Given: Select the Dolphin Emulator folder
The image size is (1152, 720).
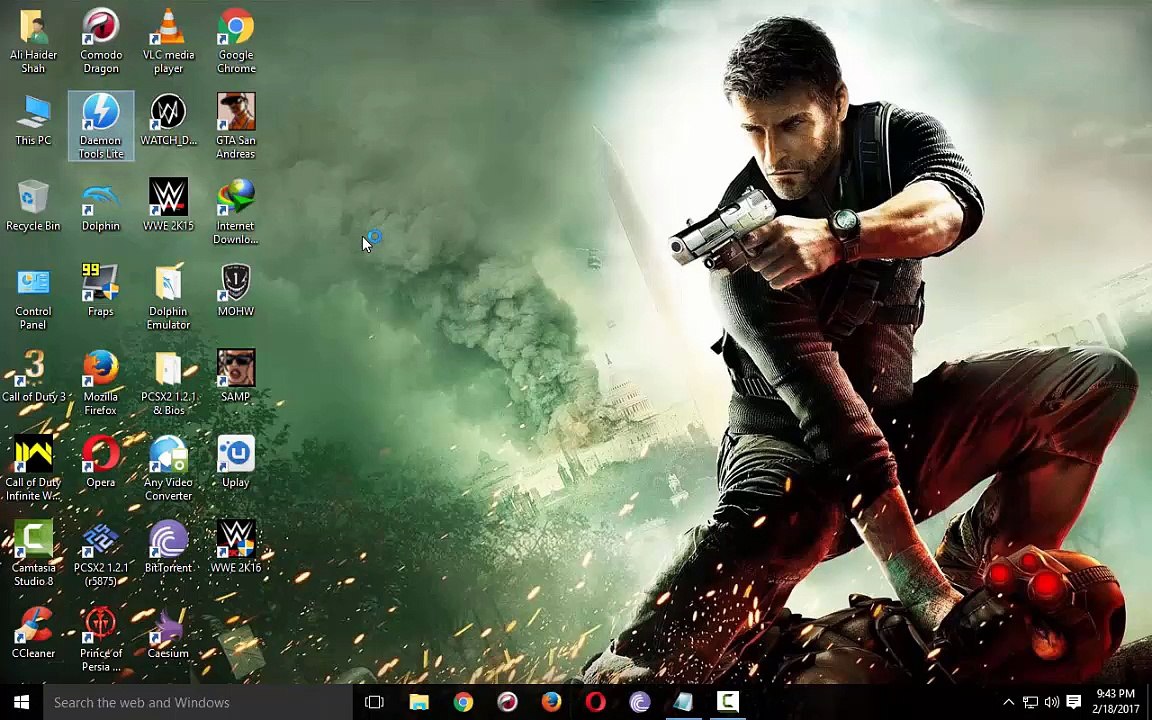Looking at the screenshot, I should [168, 298].
